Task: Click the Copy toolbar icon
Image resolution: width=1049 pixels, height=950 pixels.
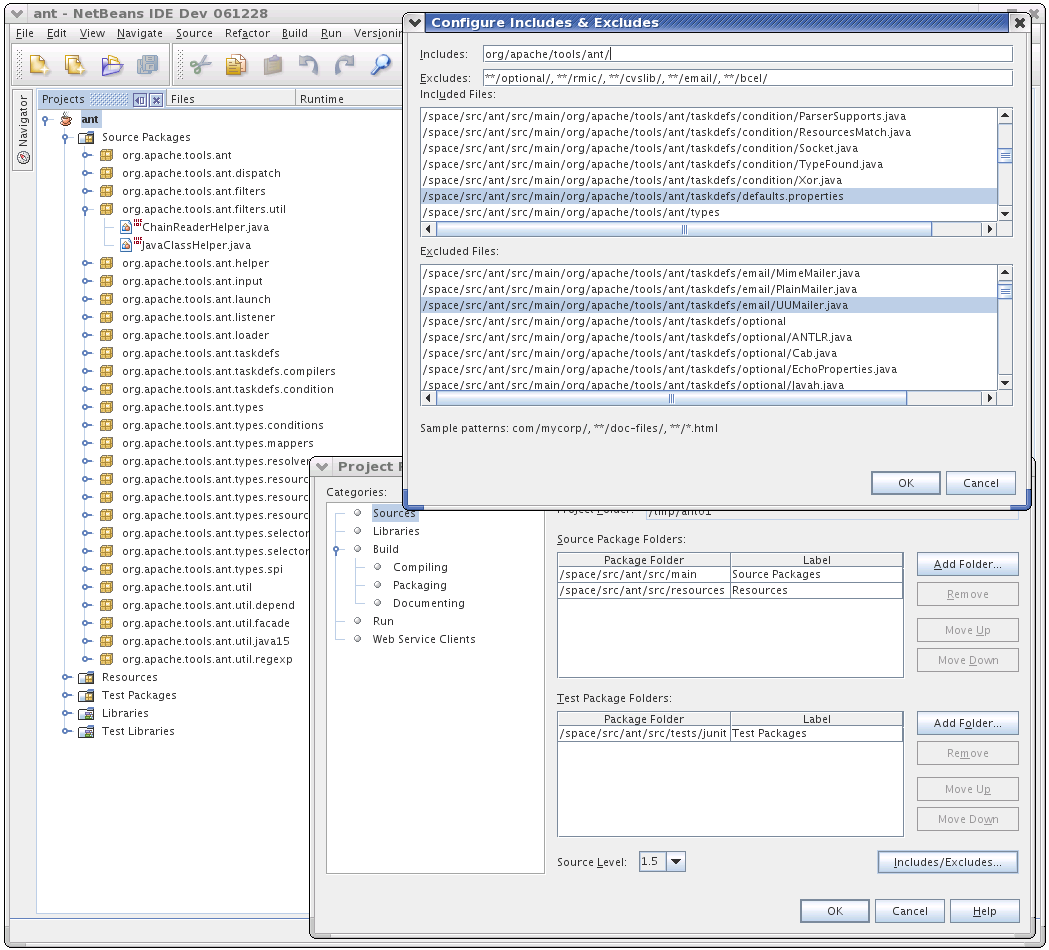Action: pos(235,65)
